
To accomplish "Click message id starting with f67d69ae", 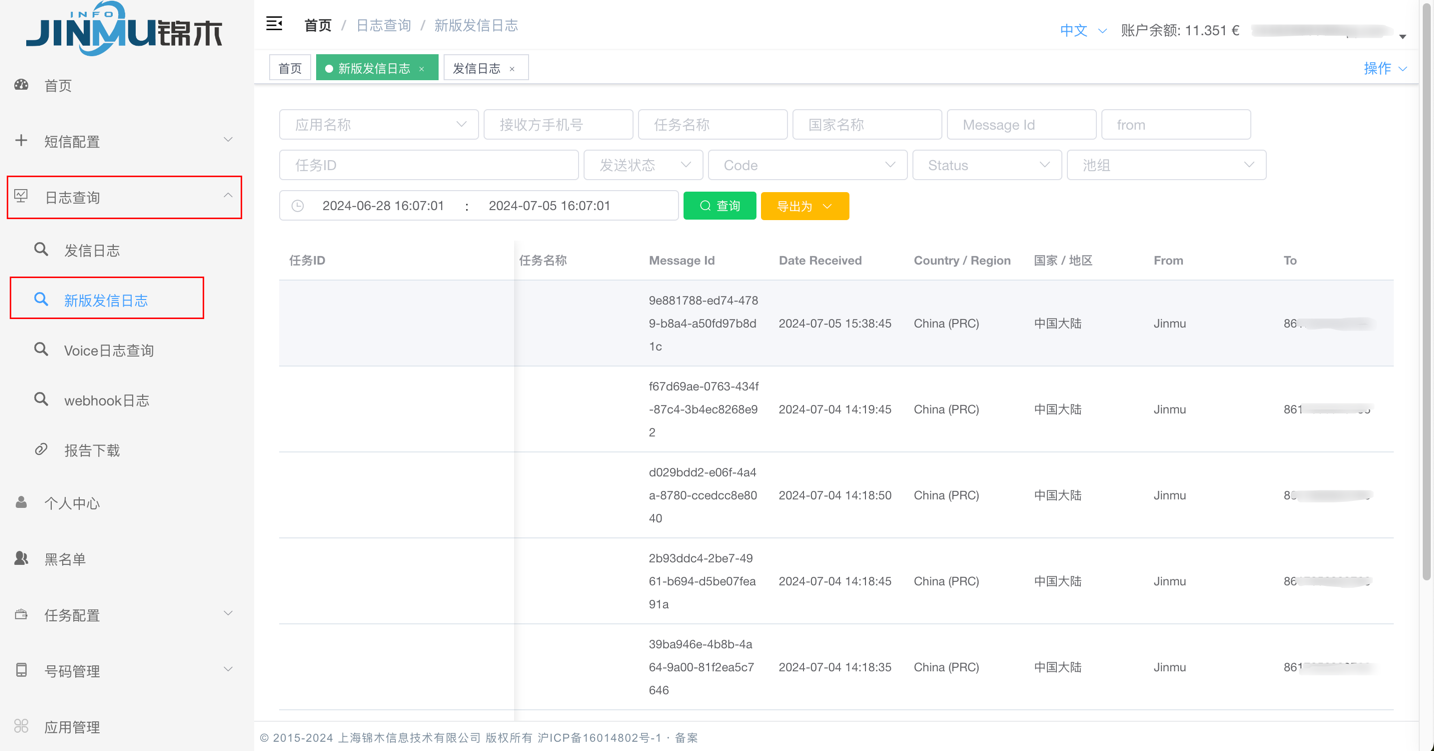I will click(x=704, y=409).
